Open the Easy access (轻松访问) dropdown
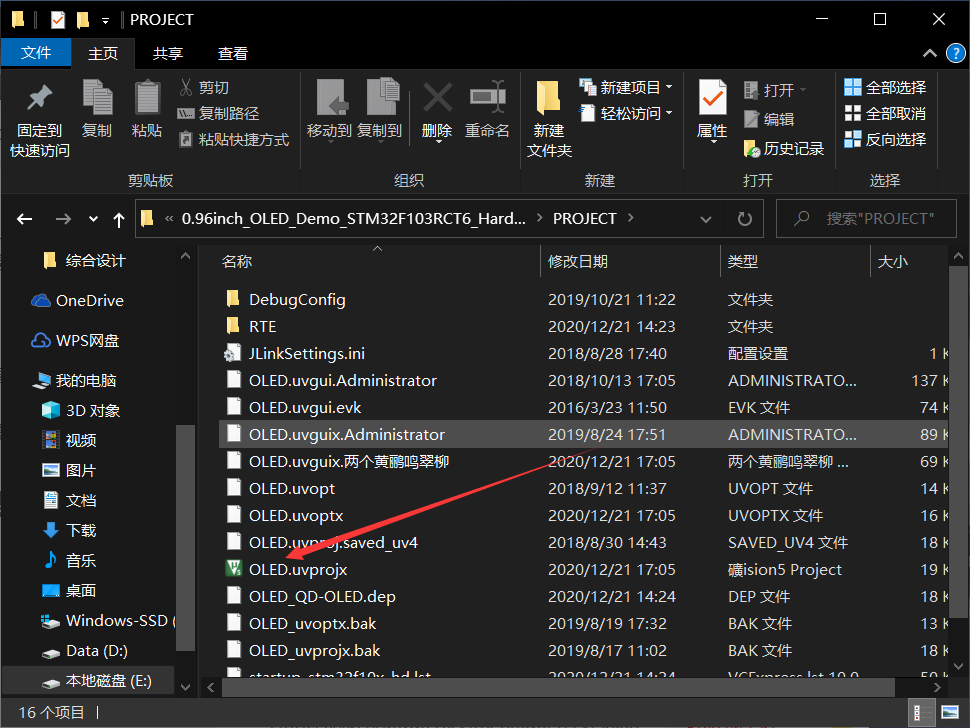 626,113
